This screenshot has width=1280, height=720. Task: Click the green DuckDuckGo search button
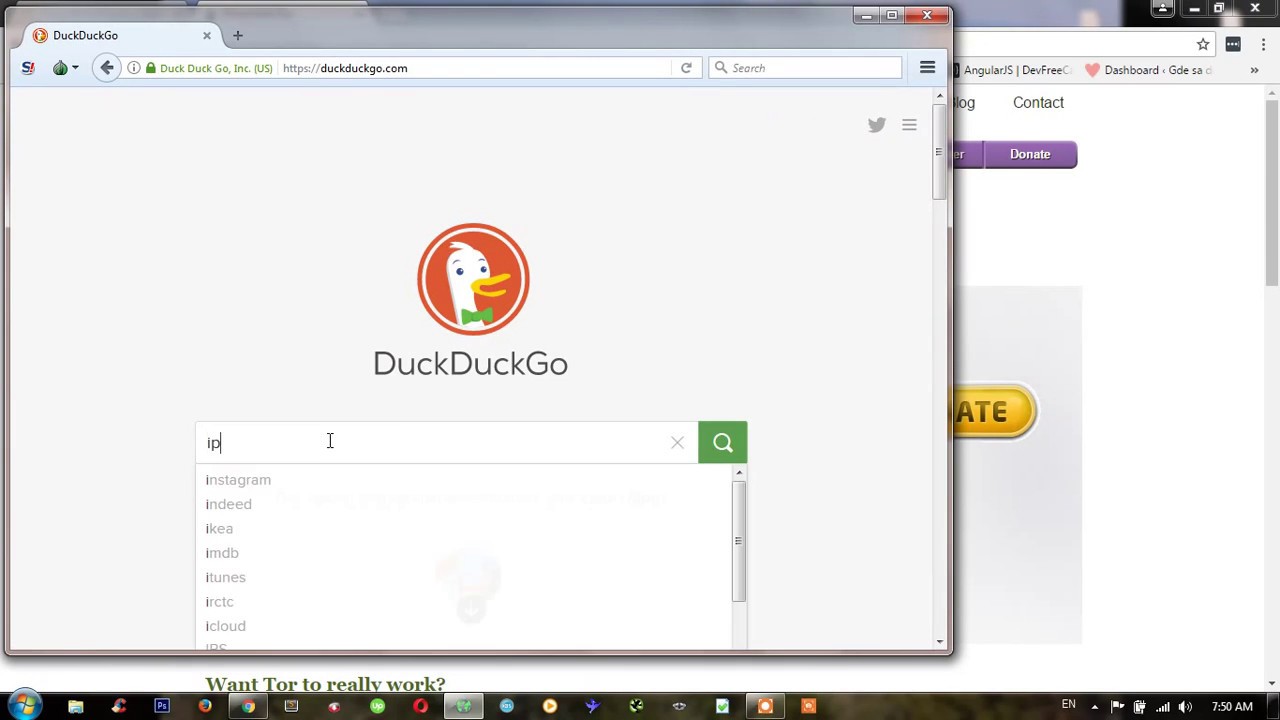pyautogui.click(x=723, y=443)
